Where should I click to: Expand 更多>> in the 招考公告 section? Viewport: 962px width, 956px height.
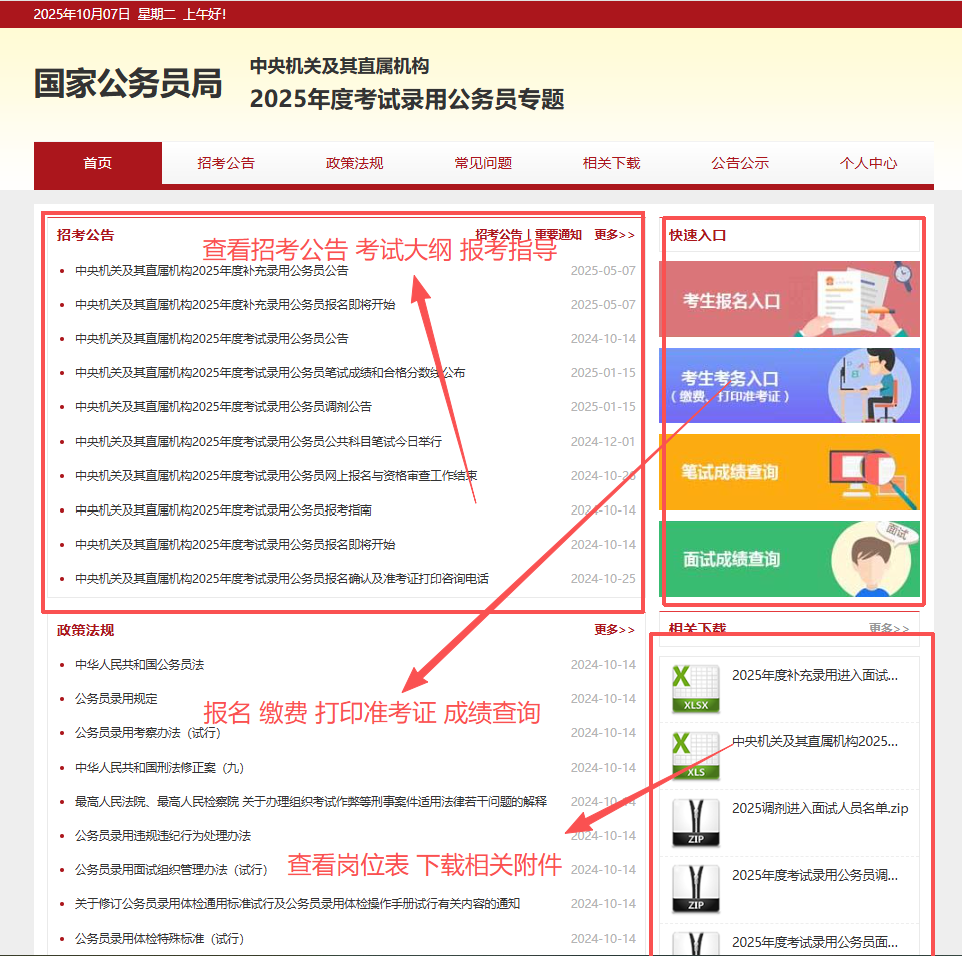pyautogui.click(x=614, y=235)
